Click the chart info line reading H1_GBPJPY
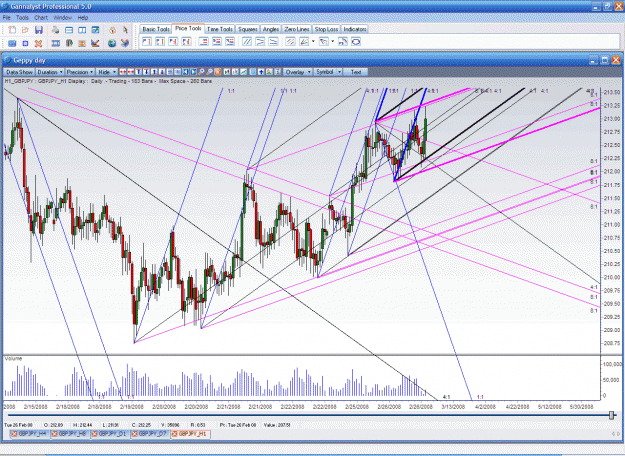Screen dimensions: 625x456 108,81
